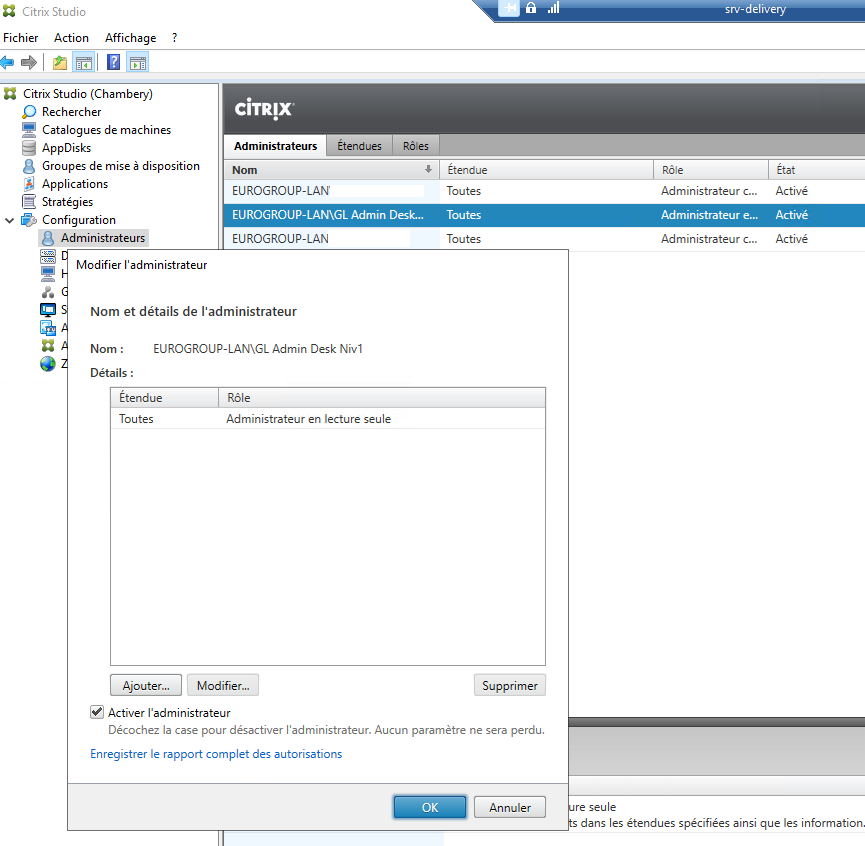Image resolution: width=865 pixels, height=846 pixels.
Task: Click the Administrateurs user icon in tree
Action: [48, 238]
